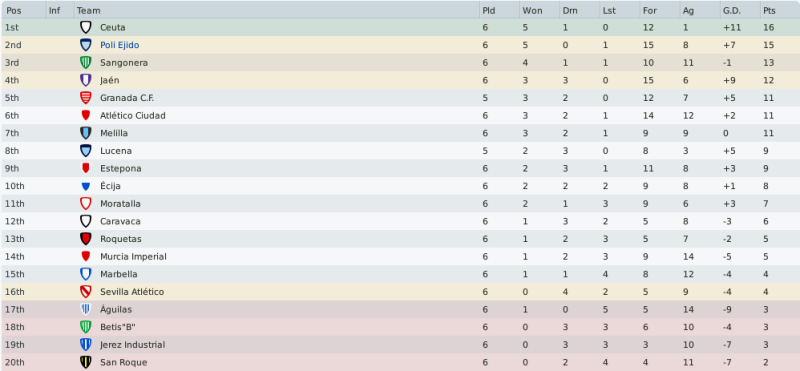Select the 12th place Caravaca row

pos(400,221)
